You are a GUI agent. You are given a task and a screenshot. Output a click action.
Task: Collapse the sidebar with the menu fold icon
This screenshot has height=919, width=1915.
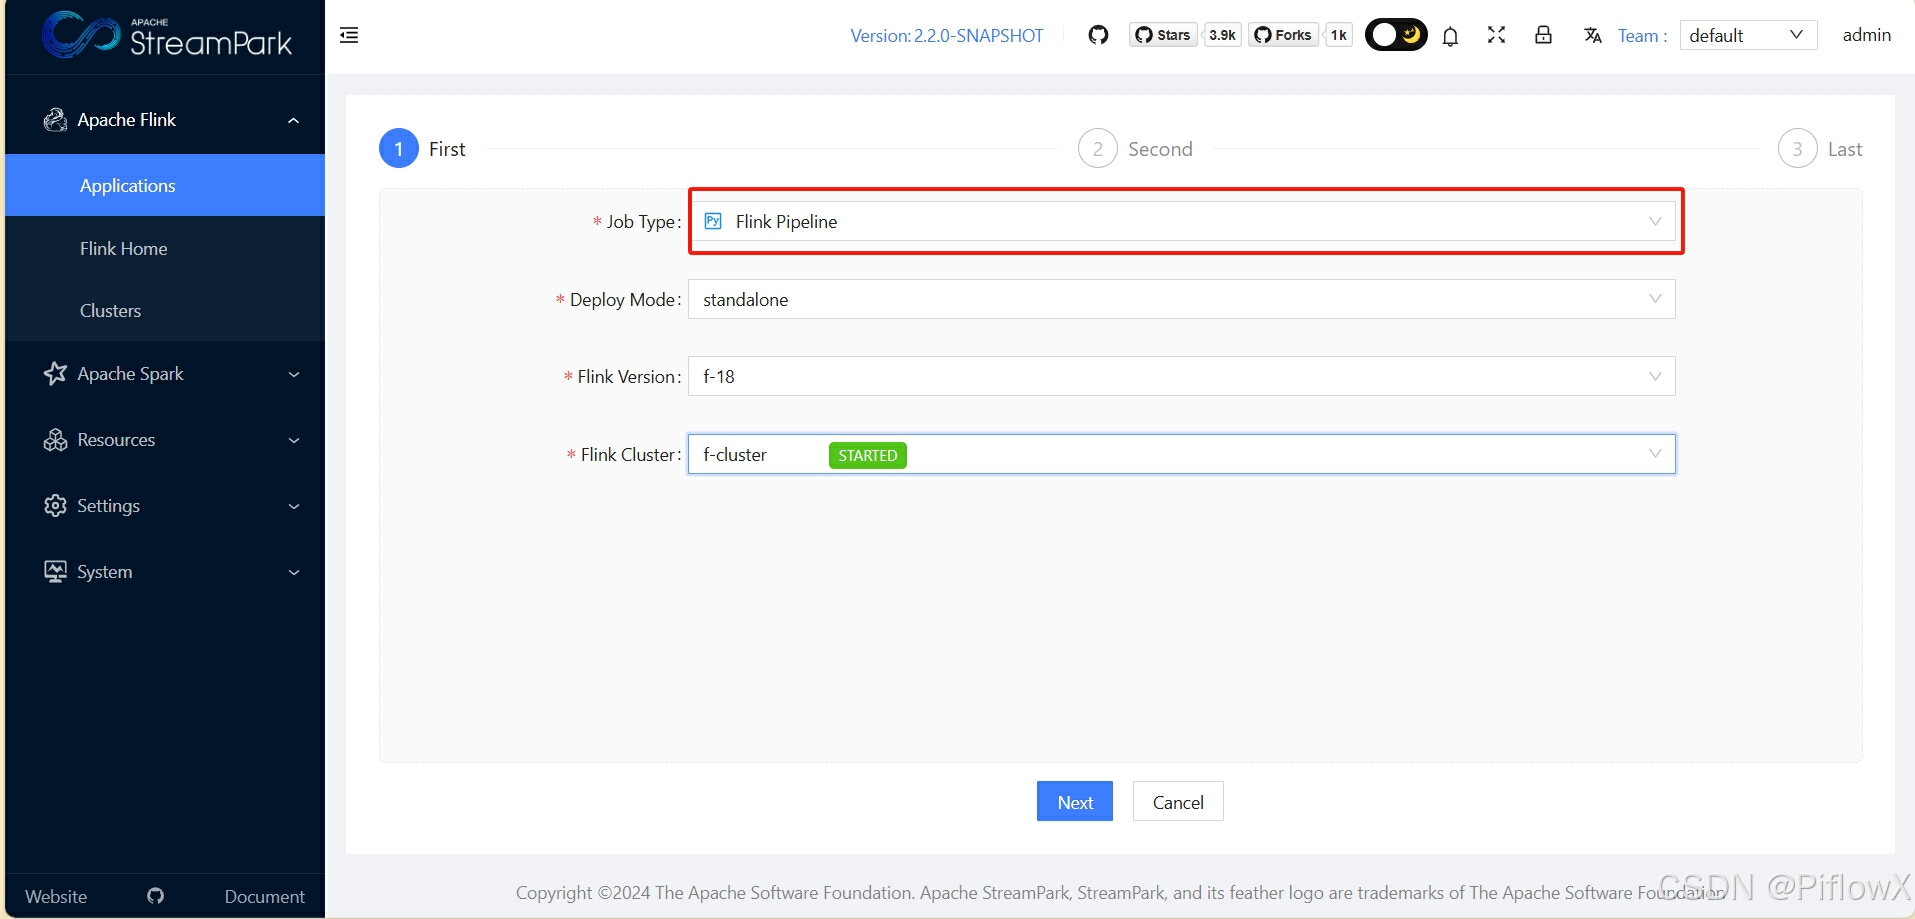coord(349,36)
